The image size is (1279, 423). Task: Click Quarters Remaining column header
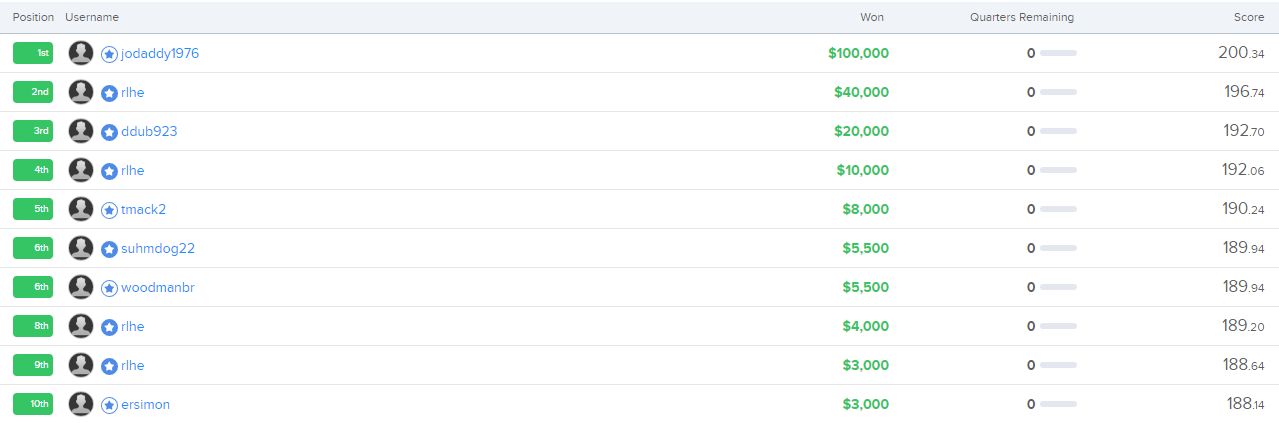[x=1022, y=17]
